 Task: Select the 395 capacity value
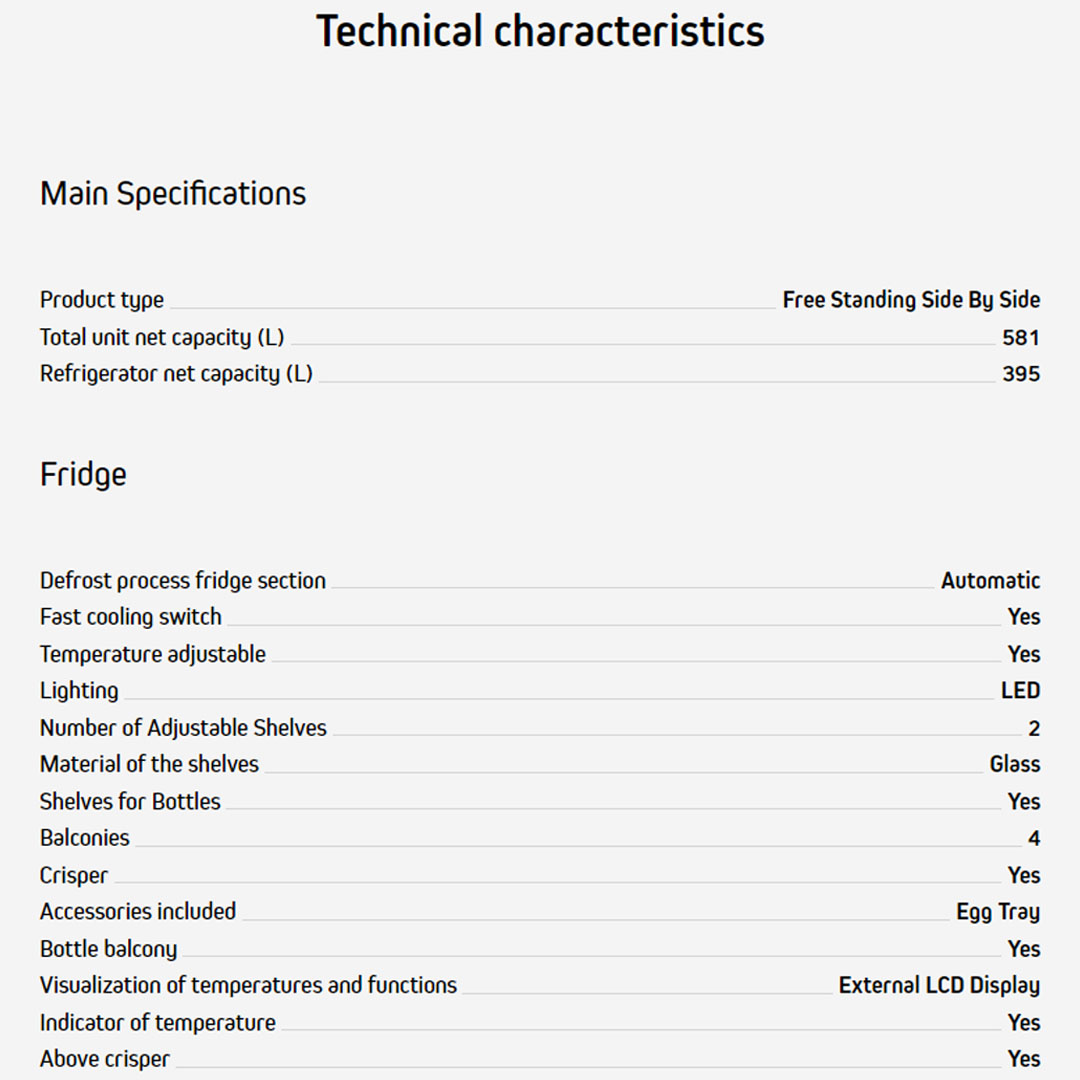click(x=1021, y=374)
